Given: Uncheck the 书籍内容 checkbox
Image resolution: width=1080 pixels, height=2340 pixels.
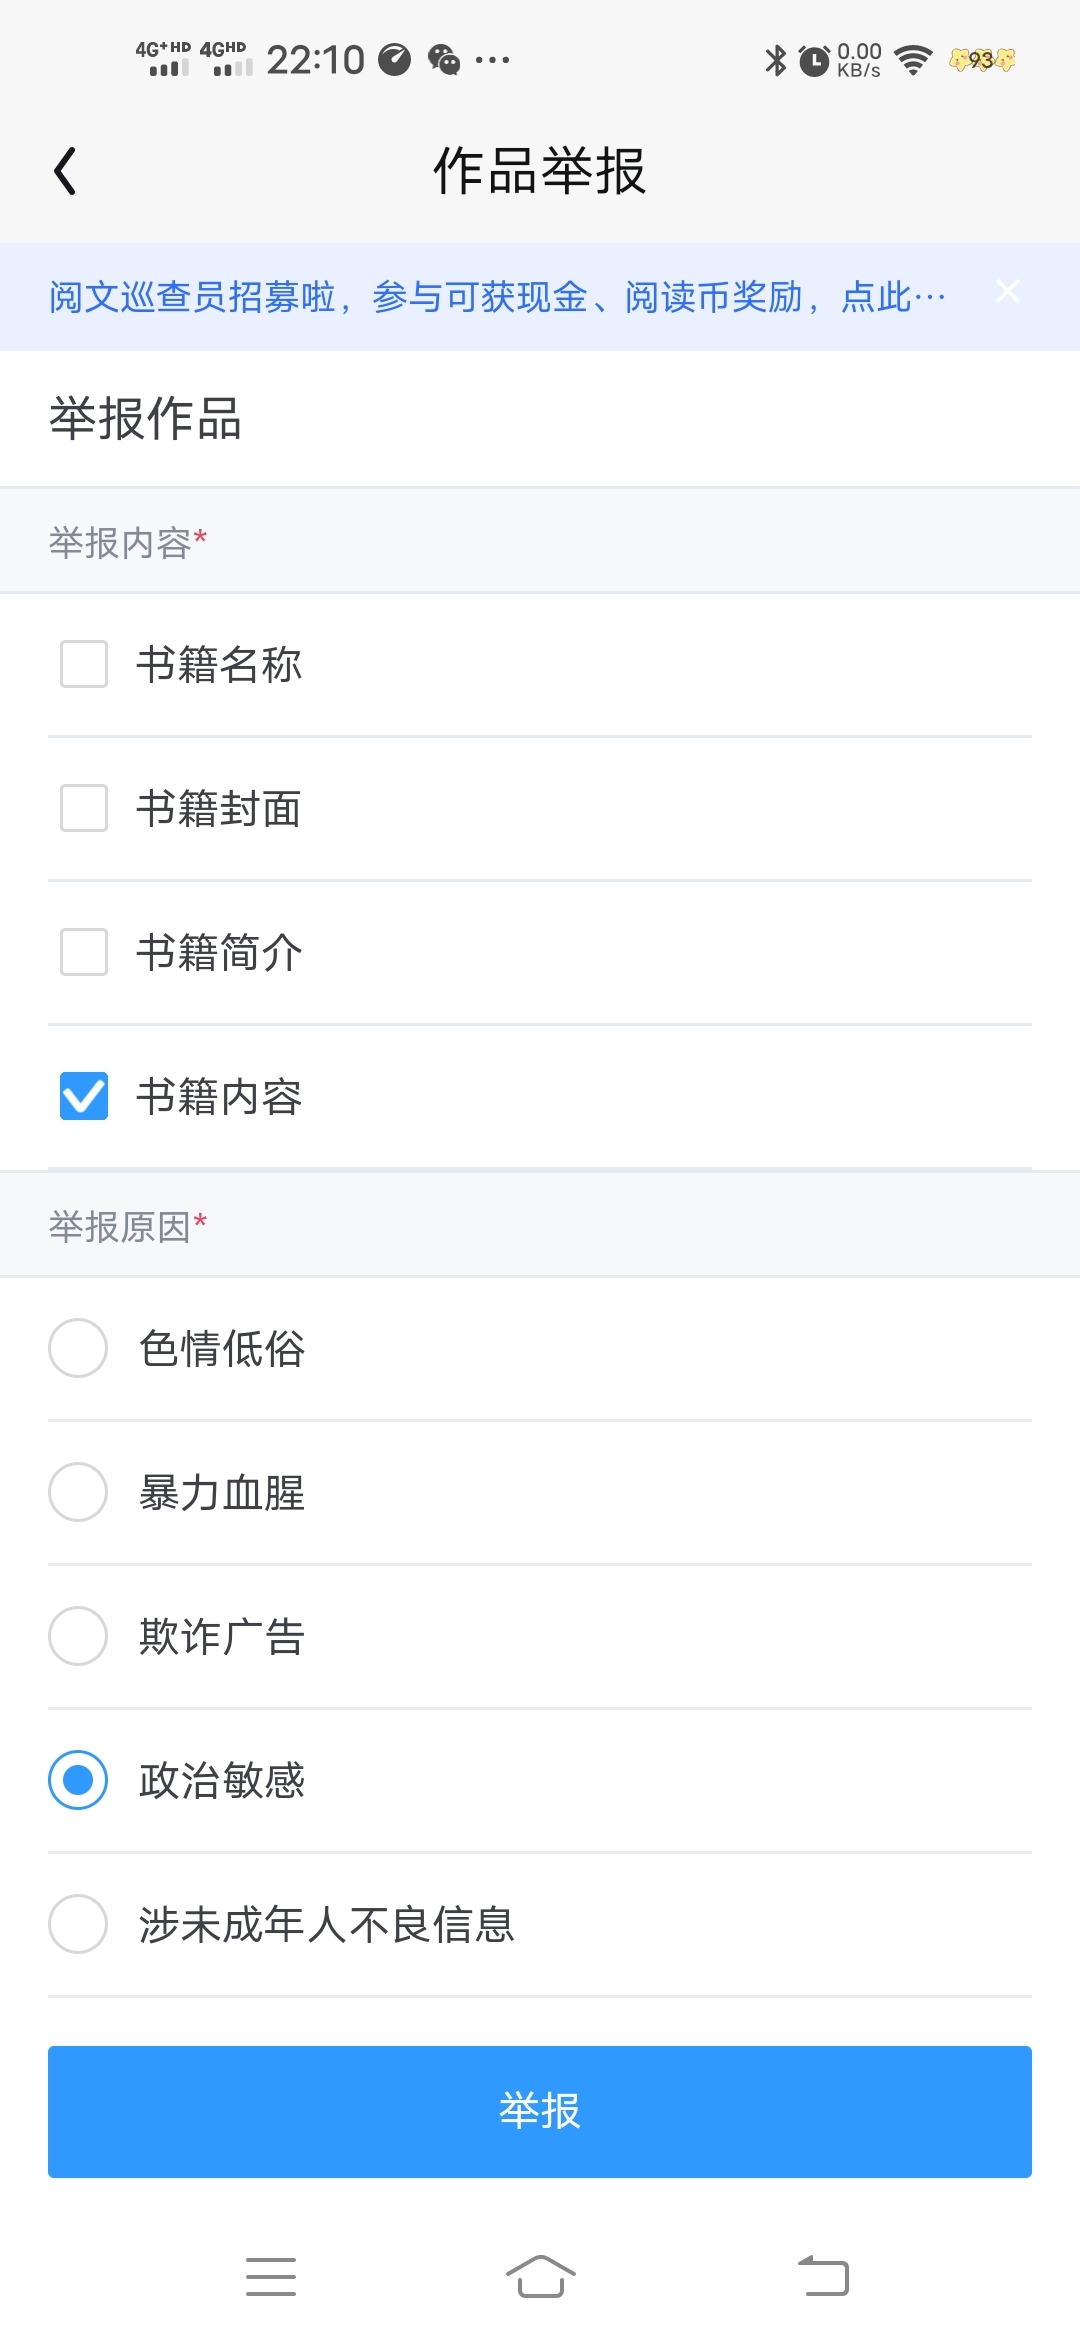Looking at the screenshot, I should coord(84,1096).
